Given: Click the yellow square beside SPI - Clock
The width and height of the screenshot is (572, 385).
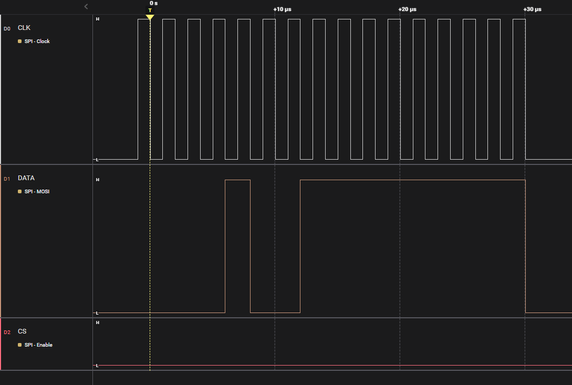Looking at the screenshot, I should point(20,41).
